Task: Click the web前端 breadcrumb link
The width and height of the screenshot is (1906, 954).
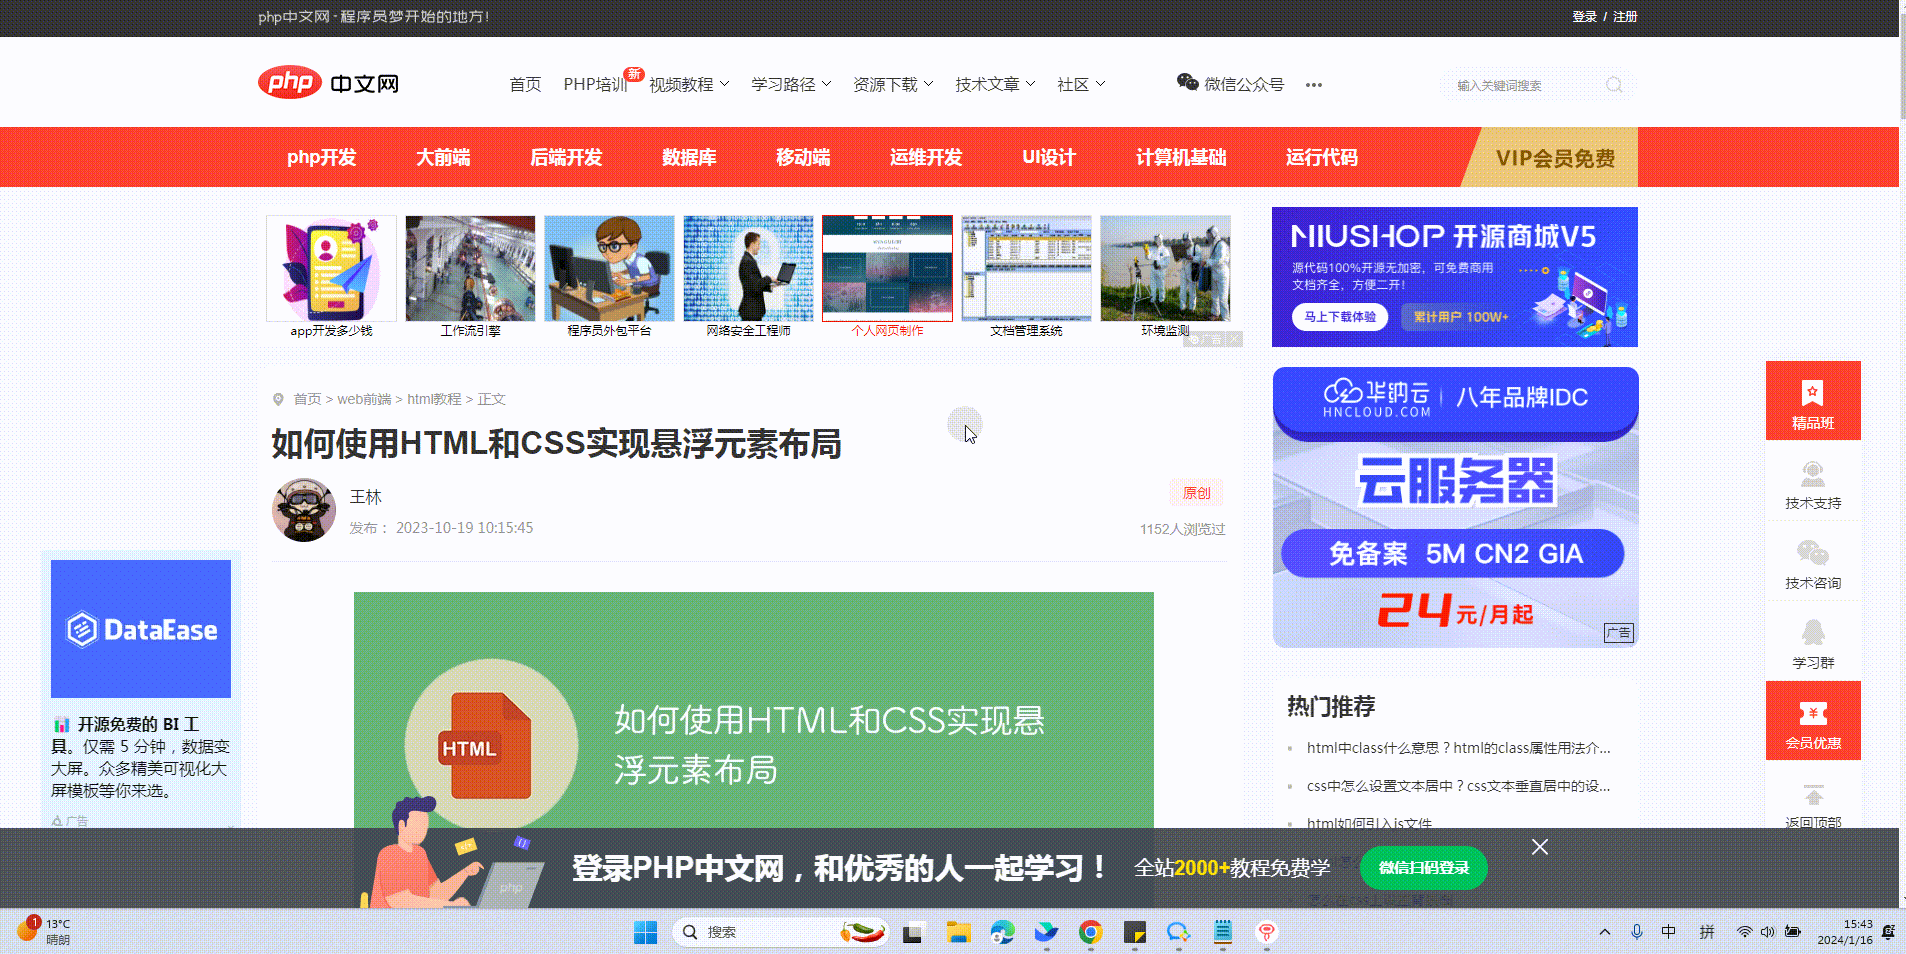Action: pos(364,399)
